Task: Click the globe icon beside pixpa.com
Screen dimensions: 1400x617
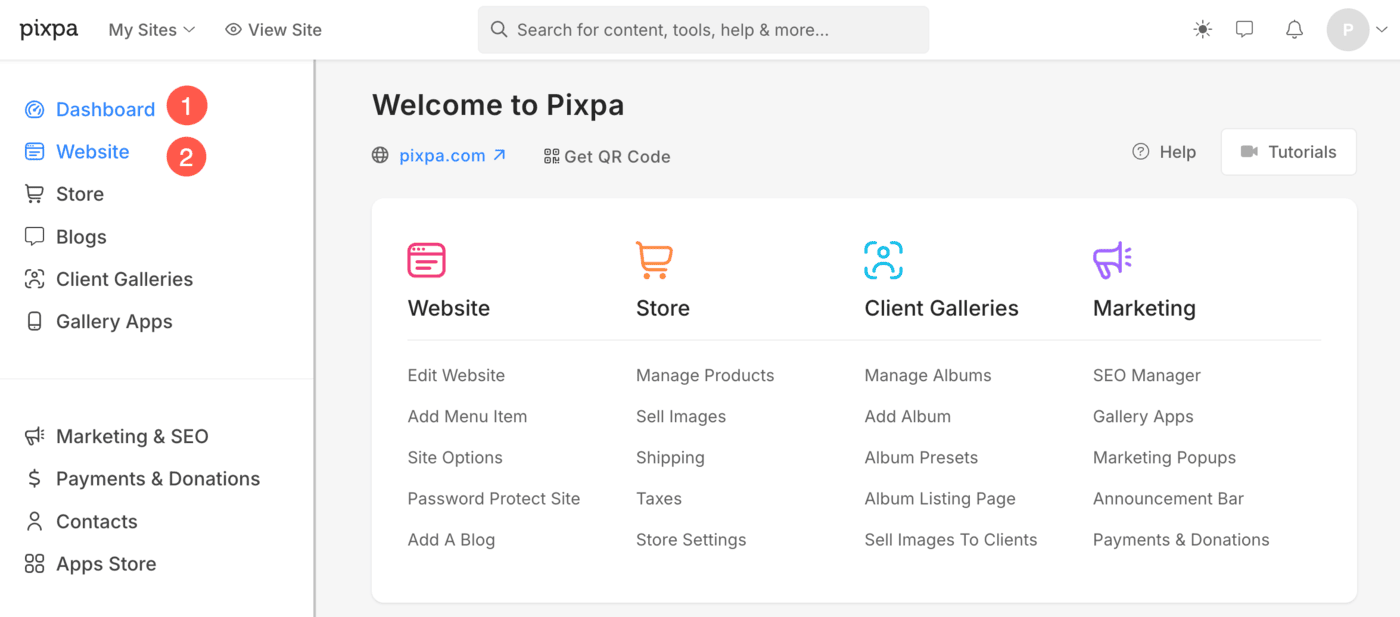Action: tap(380, 155)
